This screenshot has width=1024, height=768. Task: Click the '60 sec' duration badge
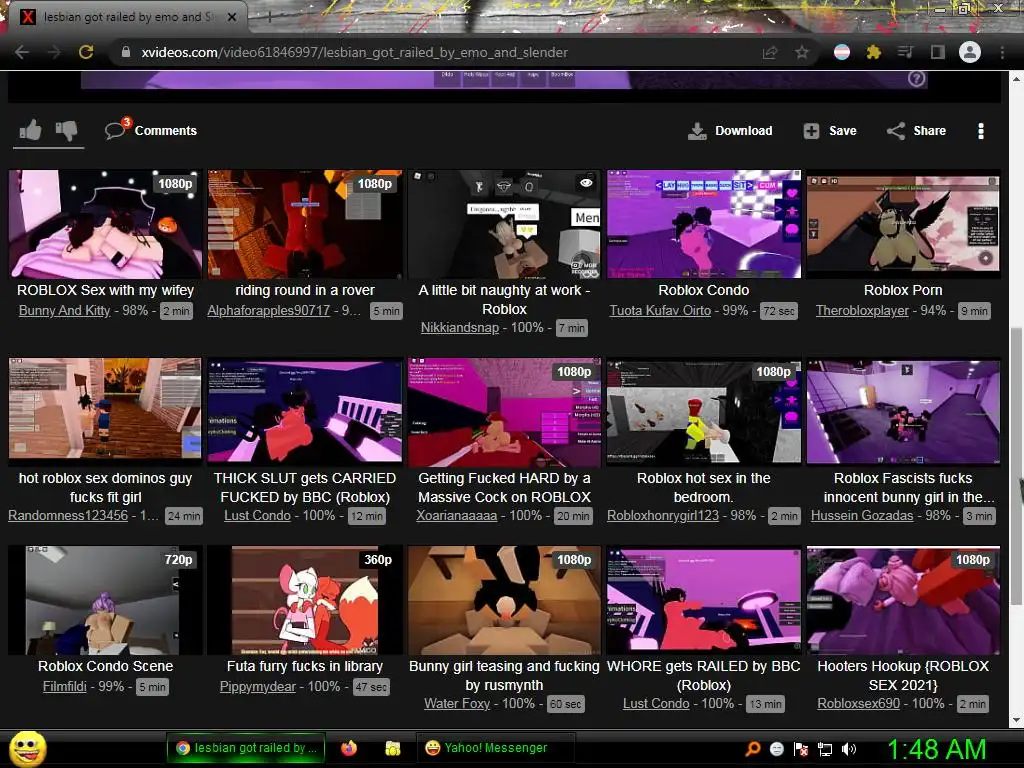click(566, 705)
